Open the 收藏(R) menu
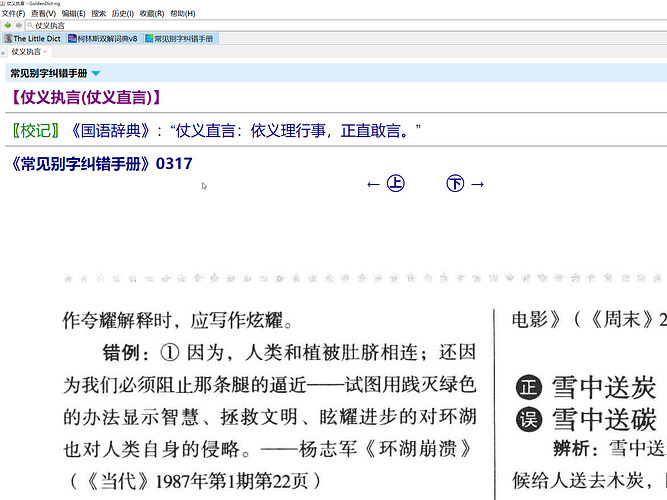The height and width of the screenshot is (500, 667). pos(152,14)
